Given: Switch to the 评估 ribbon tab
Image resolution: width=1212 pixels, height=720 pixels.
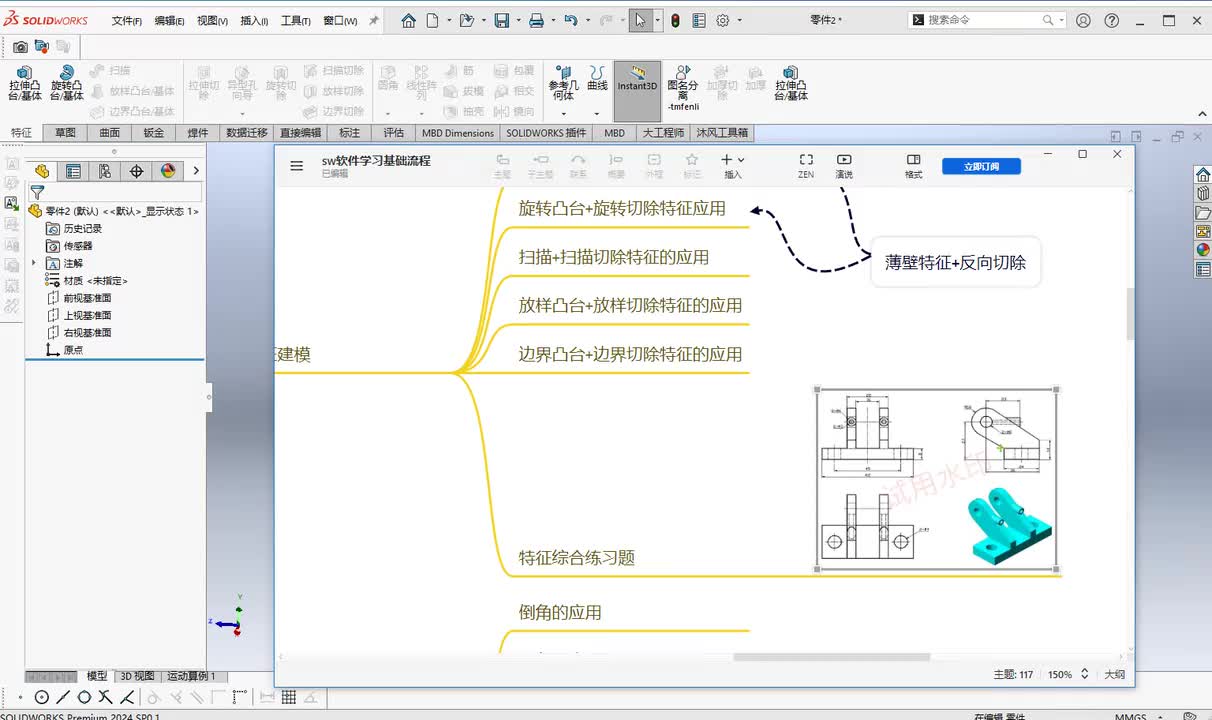Looking at the screenshot, I should (394, 132).
